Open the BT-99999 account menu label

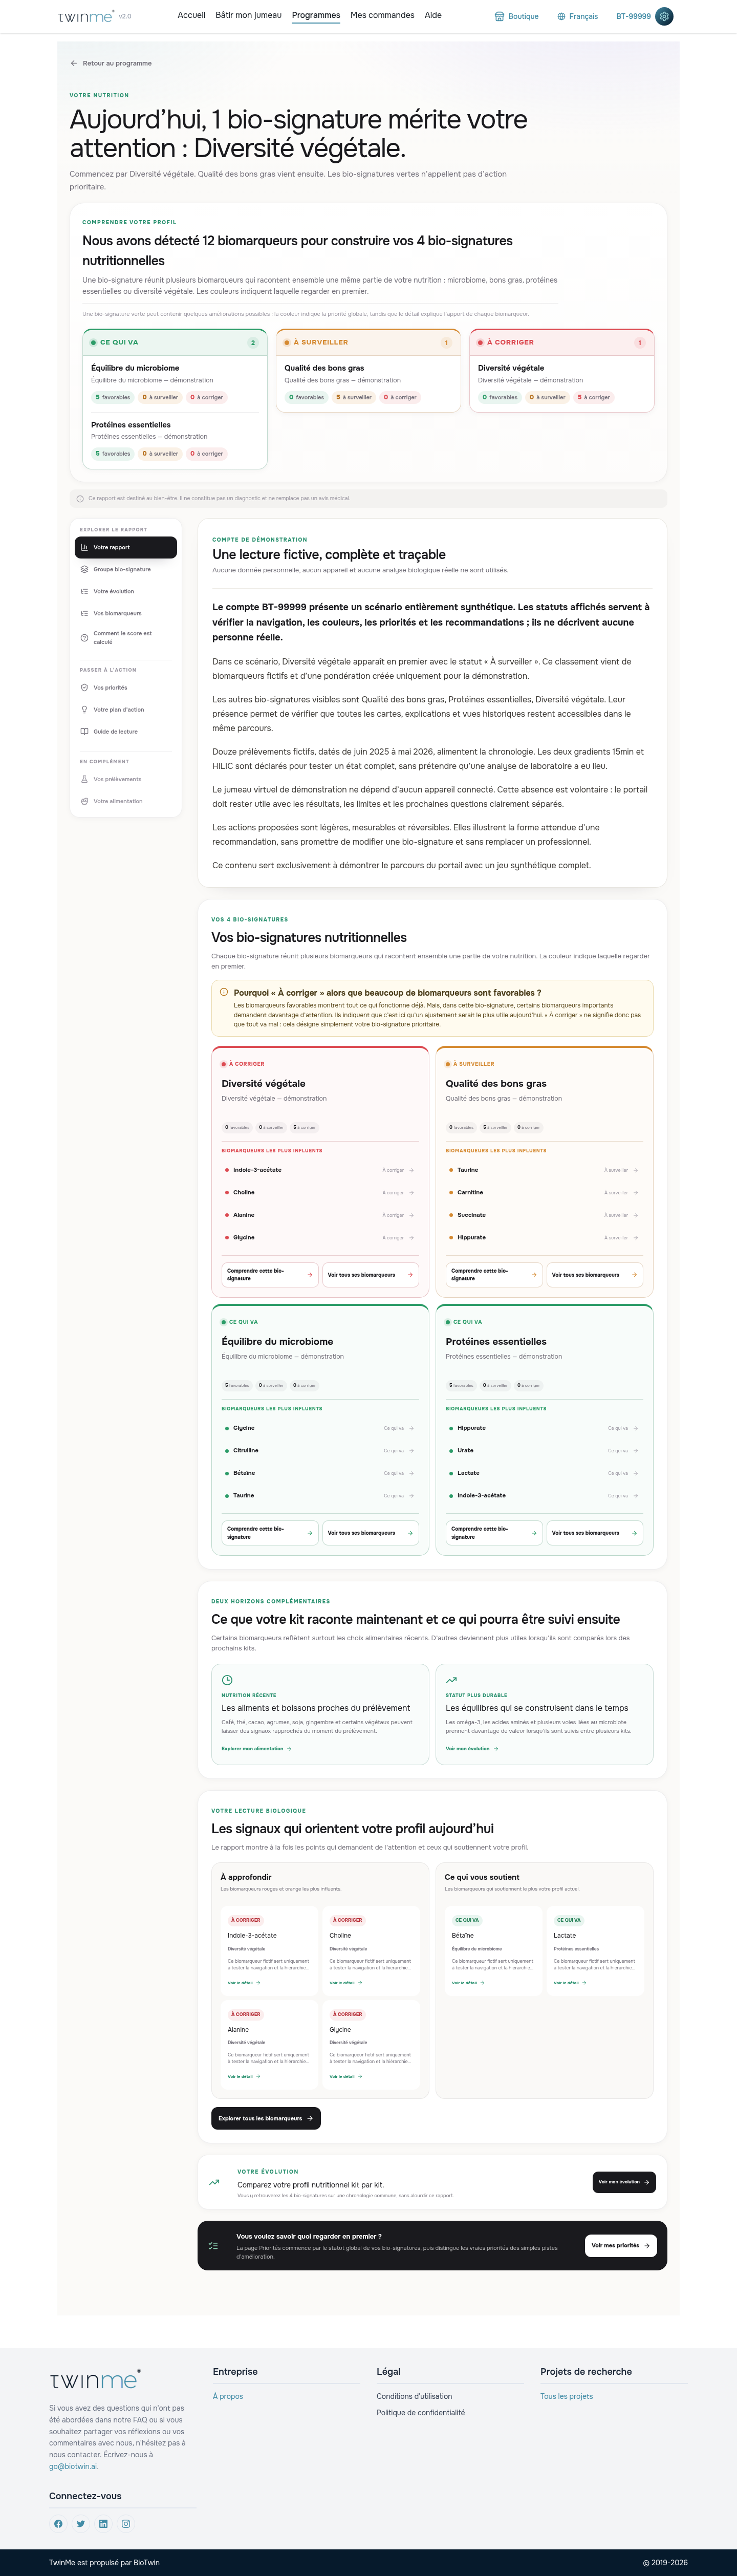tap(633, 16)
